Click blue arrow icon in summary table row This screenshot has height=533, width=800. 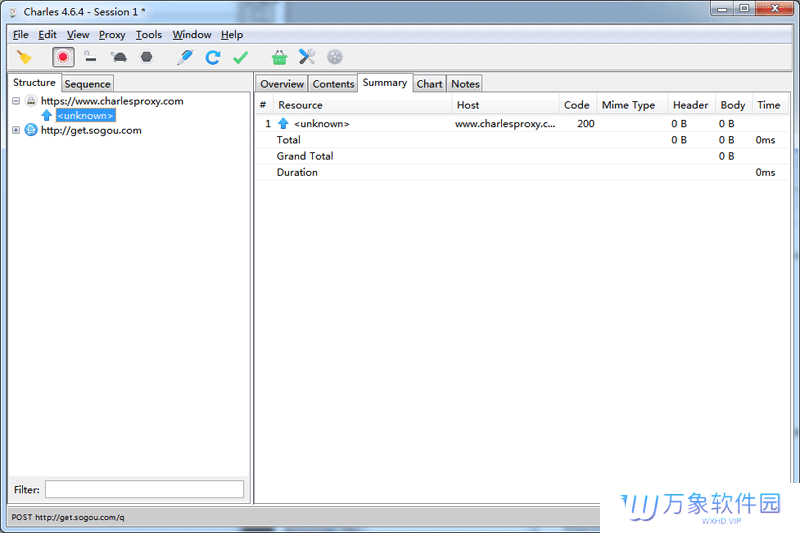click(283, 123)
